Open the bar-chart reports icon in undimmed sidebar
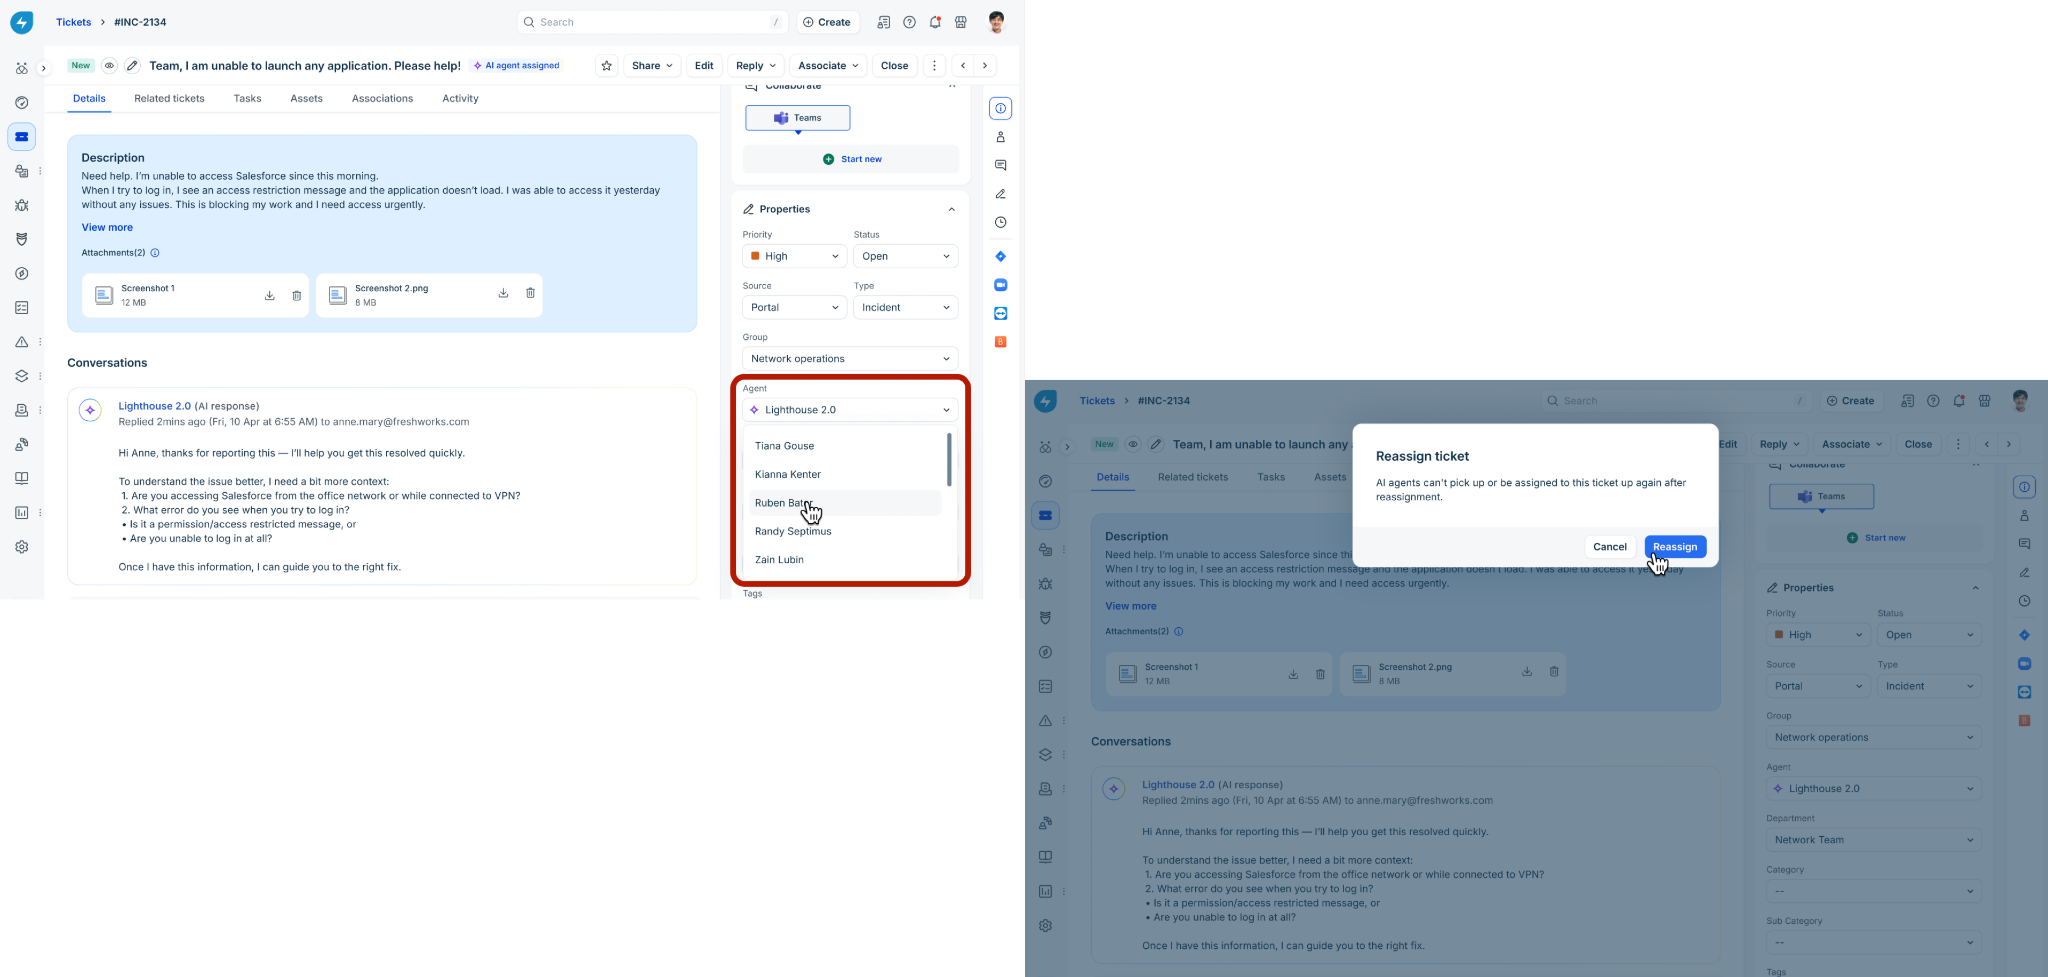2048x977 pixels. point(21,513)
